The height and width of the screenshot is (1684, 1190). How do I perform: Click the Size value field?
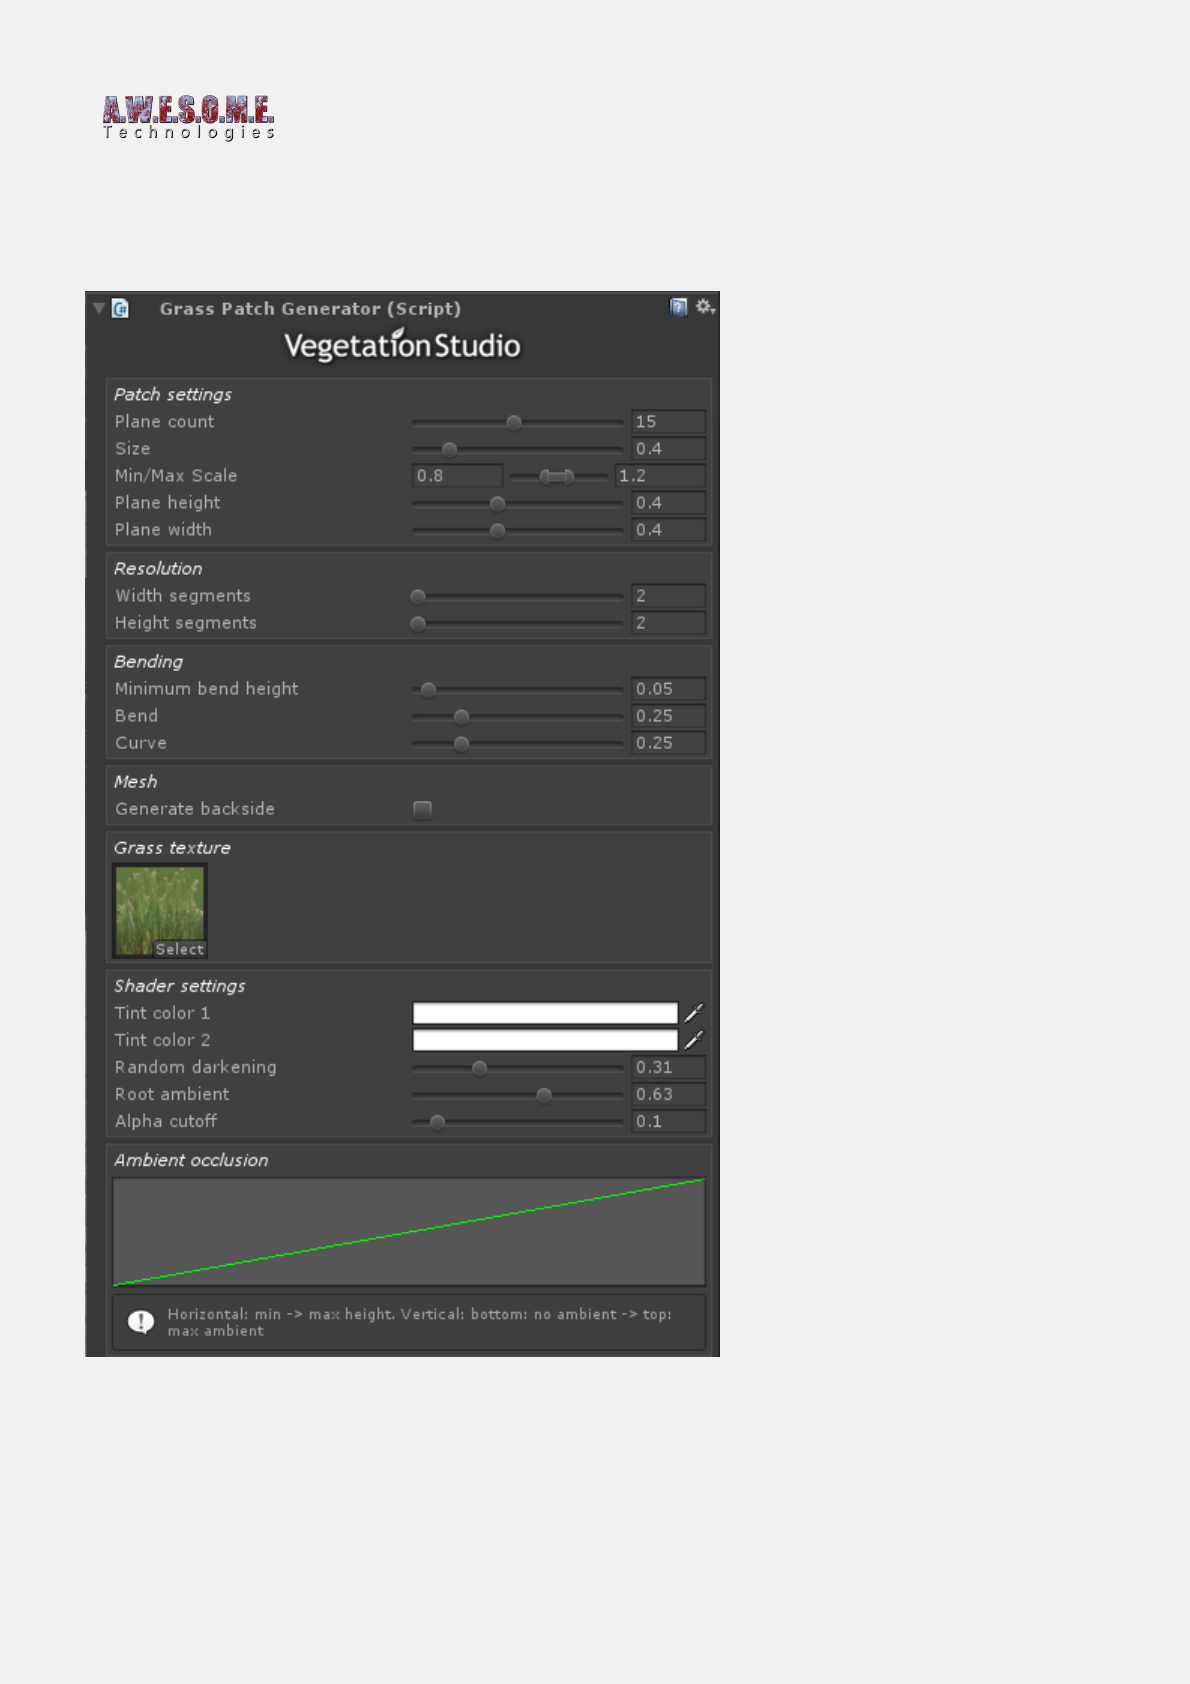point(668,449)
